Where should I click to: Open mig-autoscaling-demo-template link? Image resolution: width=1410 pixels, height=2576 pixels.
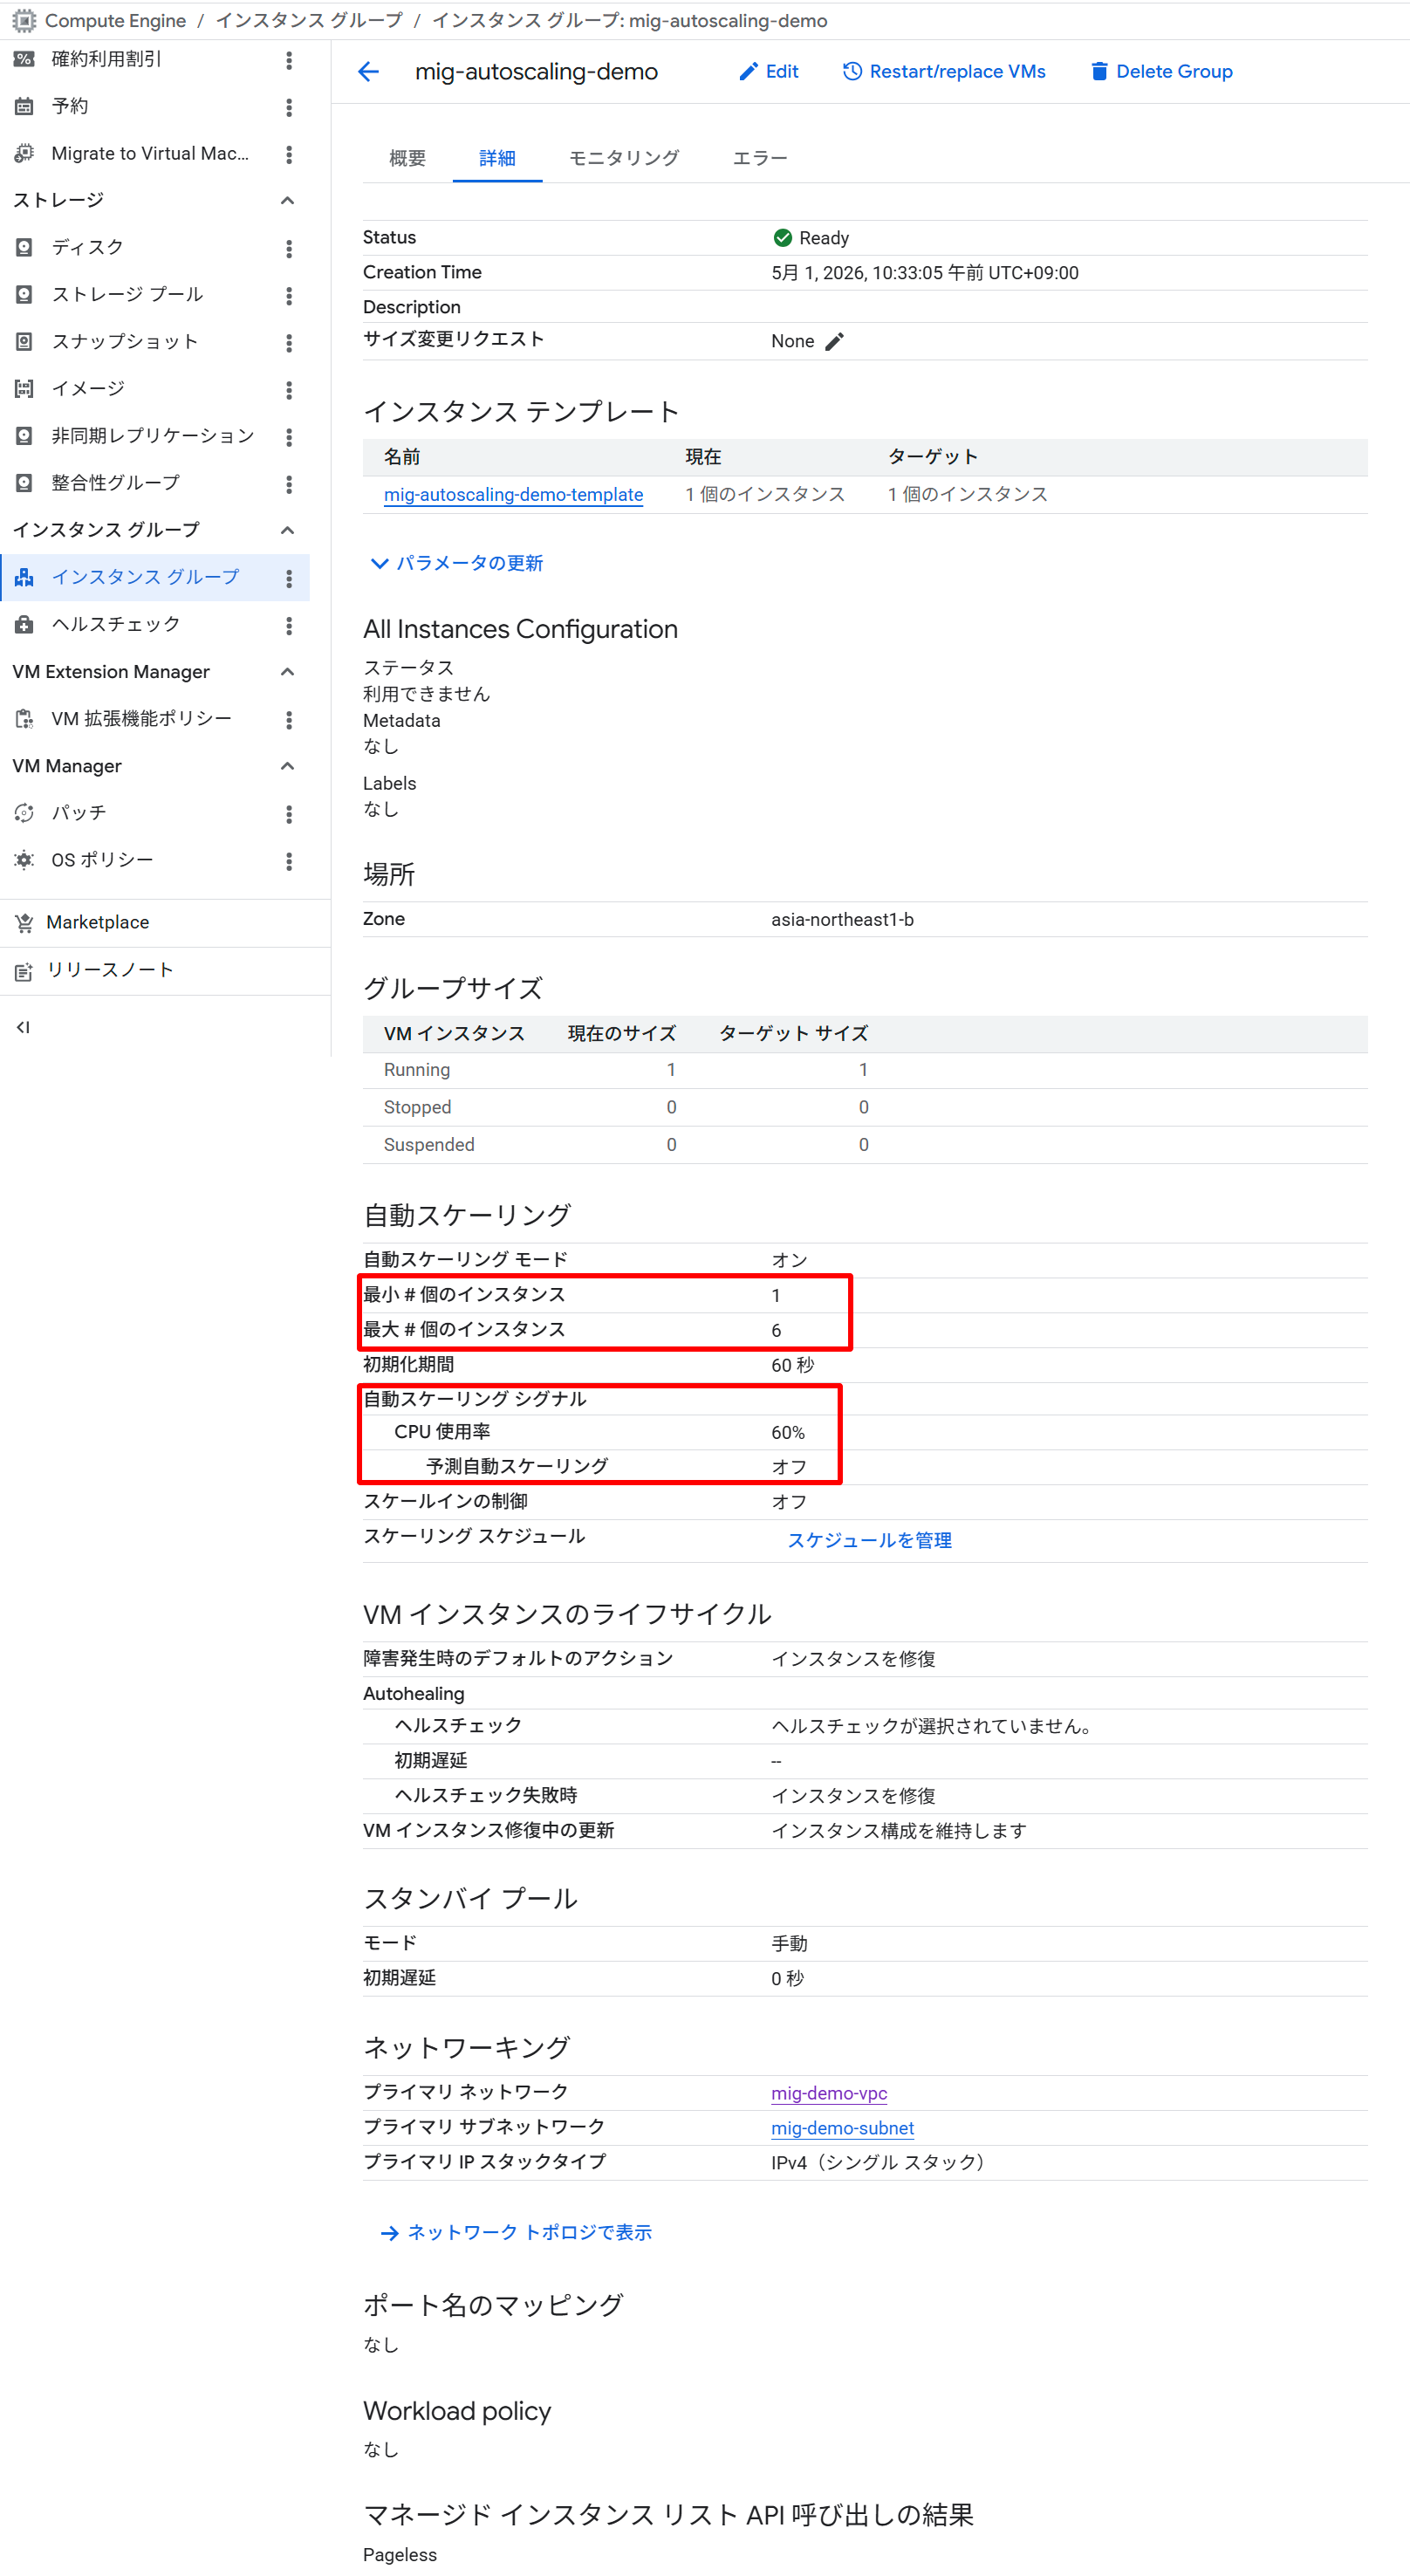(513, 494)
